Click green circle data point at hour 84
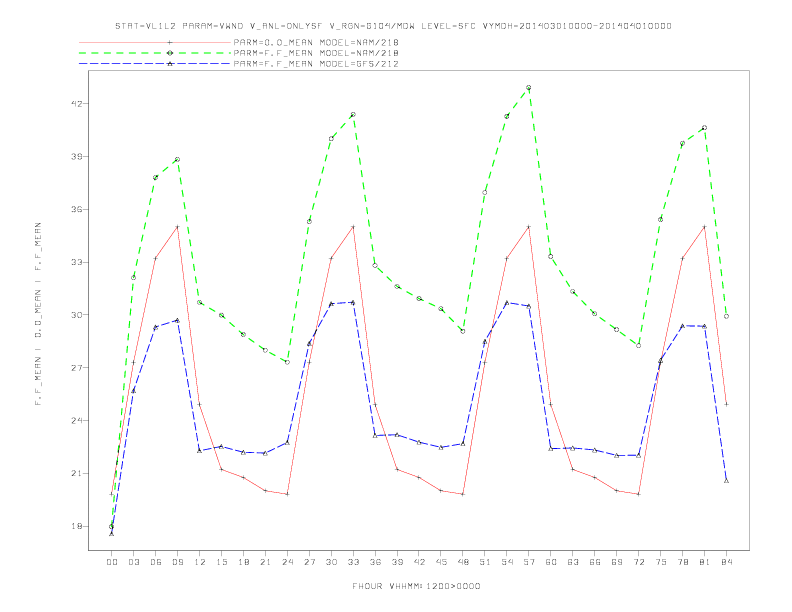 [726, 316]
